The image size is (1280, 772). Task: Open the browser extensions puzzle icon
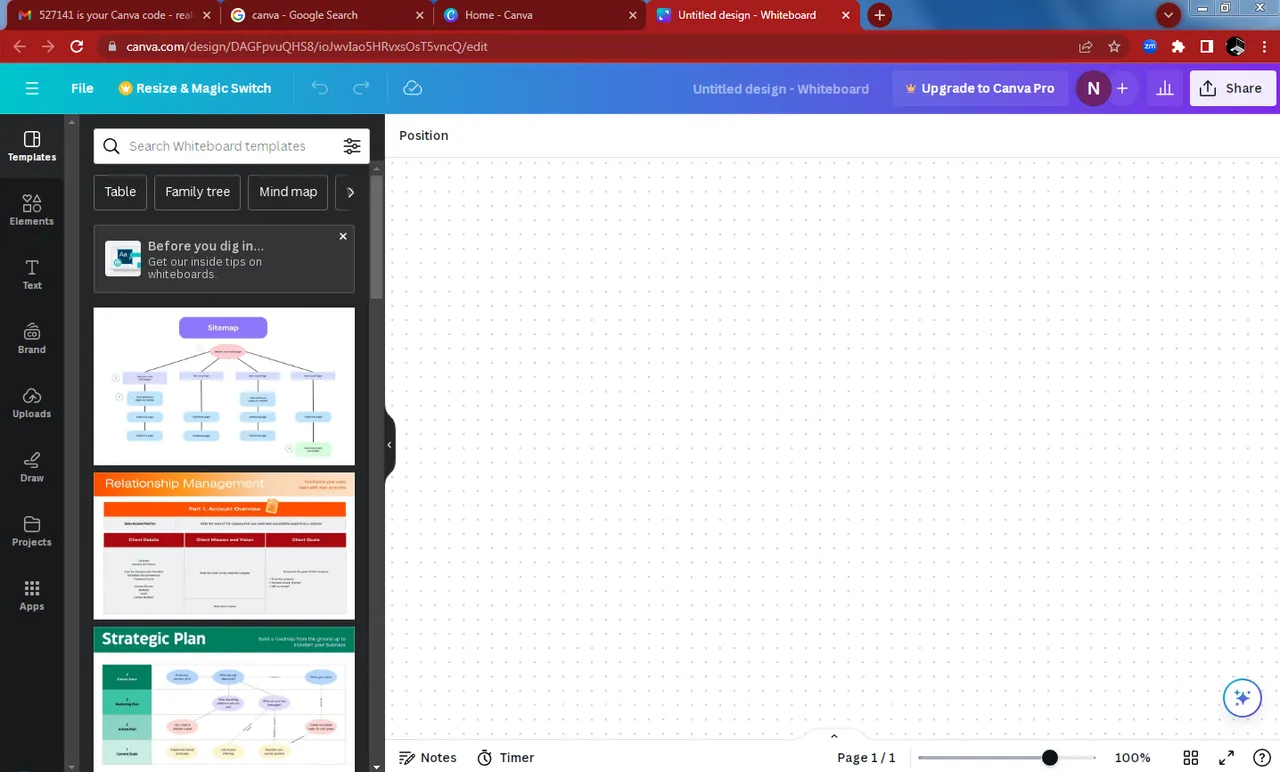click(1178, 47)
